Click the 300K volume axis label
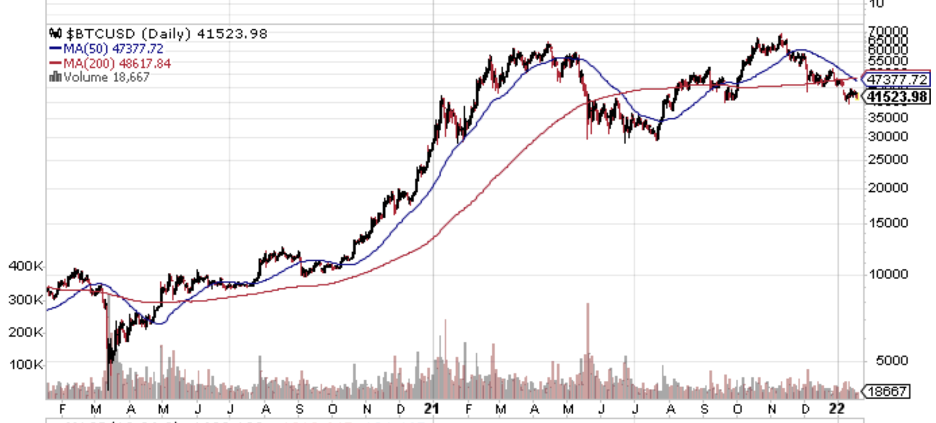936x423 pixels. coord(25,300)
